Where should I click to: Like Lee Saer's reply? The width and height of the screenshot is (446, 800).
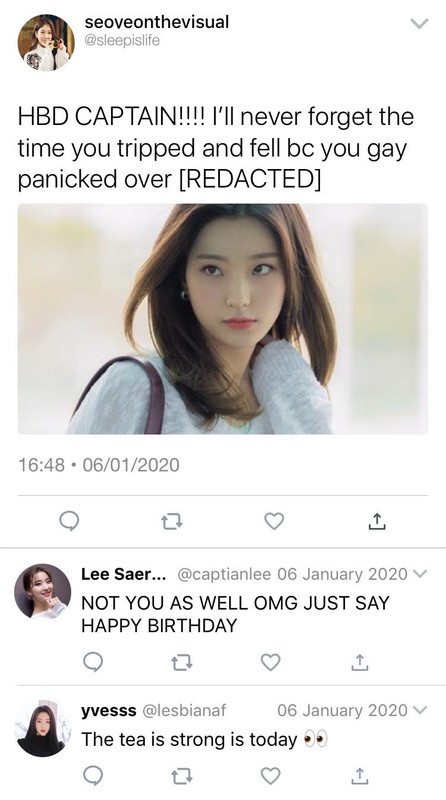point(270,662)
